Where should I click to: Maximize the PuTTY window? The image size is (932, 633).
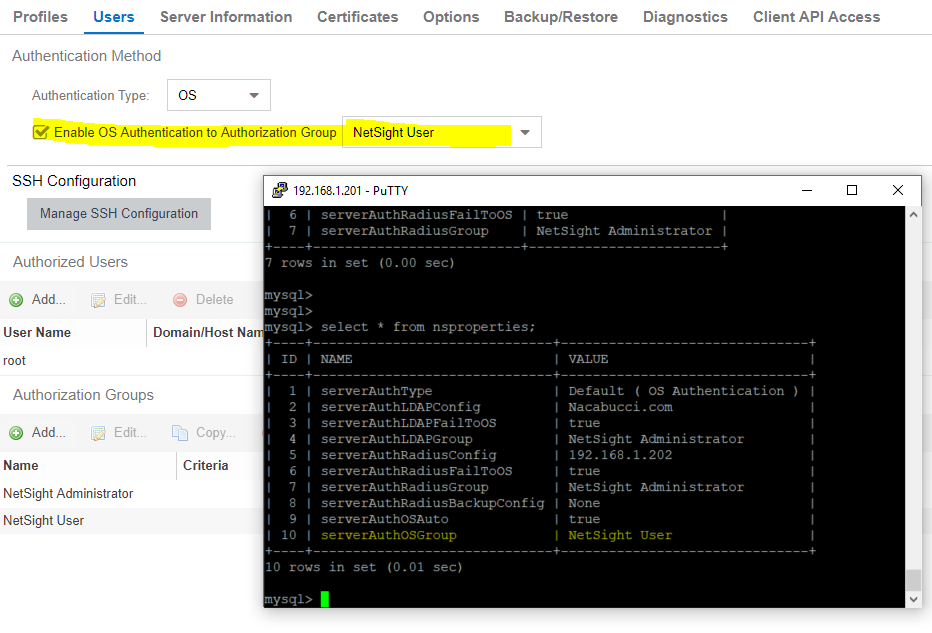click(x=852, y=190)
